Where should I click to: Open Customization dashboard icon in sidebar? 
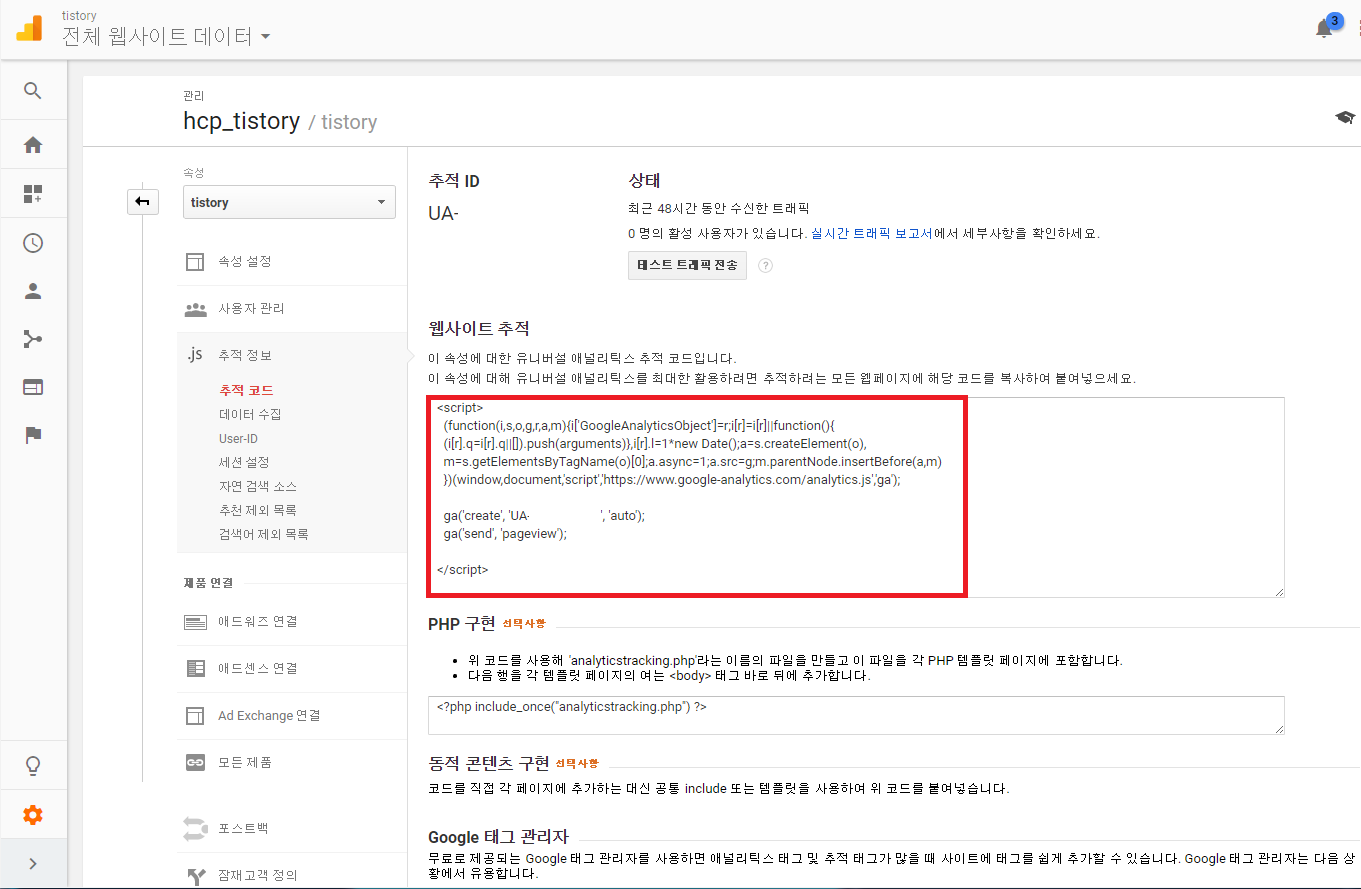pos(33,194)
